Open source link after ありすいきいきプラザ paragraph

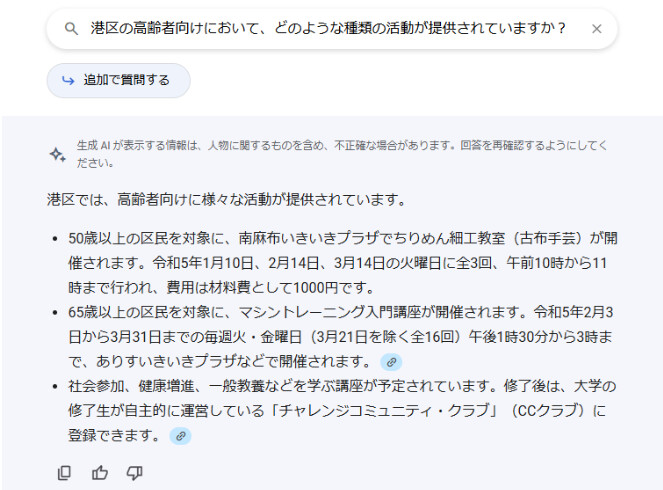click(391, 362)
